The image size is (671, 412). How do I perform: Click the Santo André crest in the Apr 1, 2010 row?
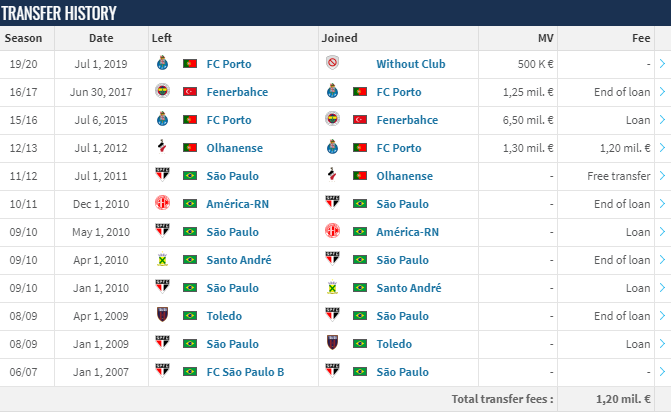(162, 259)
